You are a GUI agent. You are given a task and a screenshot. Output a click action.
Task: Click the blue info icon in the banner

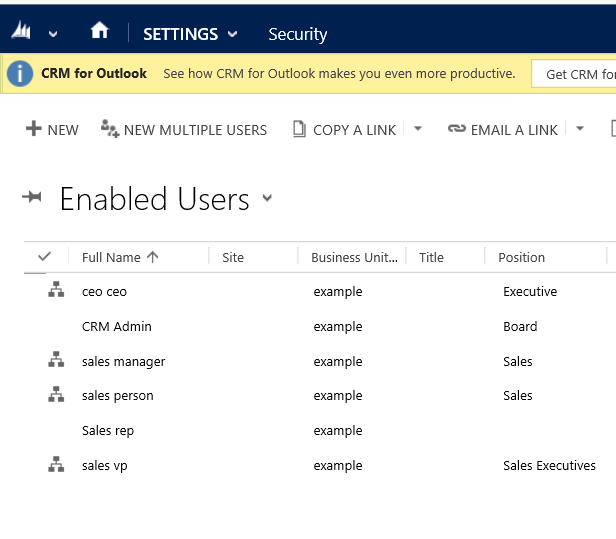click(x=20, y=73)
